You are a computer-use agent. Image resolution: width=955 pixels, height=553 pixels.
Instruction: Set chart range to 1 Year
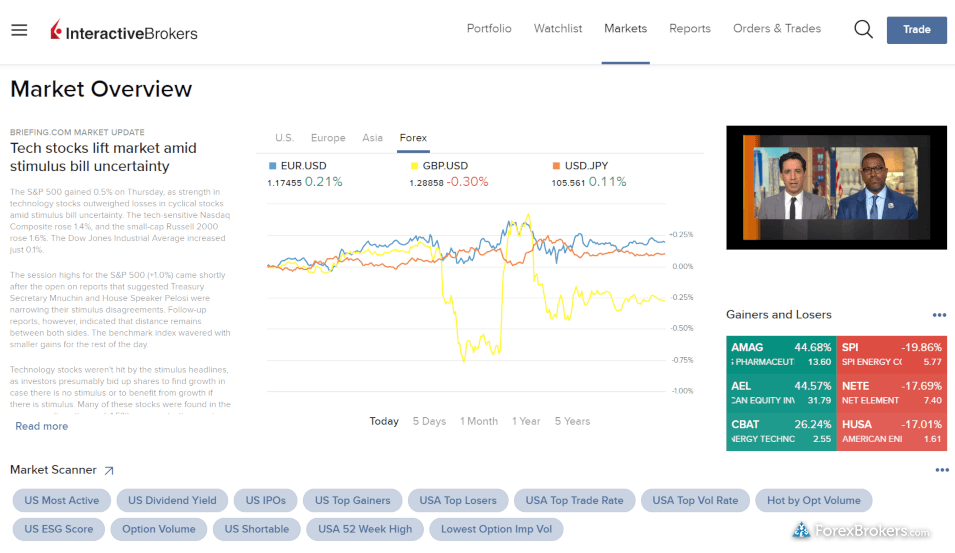526,421
